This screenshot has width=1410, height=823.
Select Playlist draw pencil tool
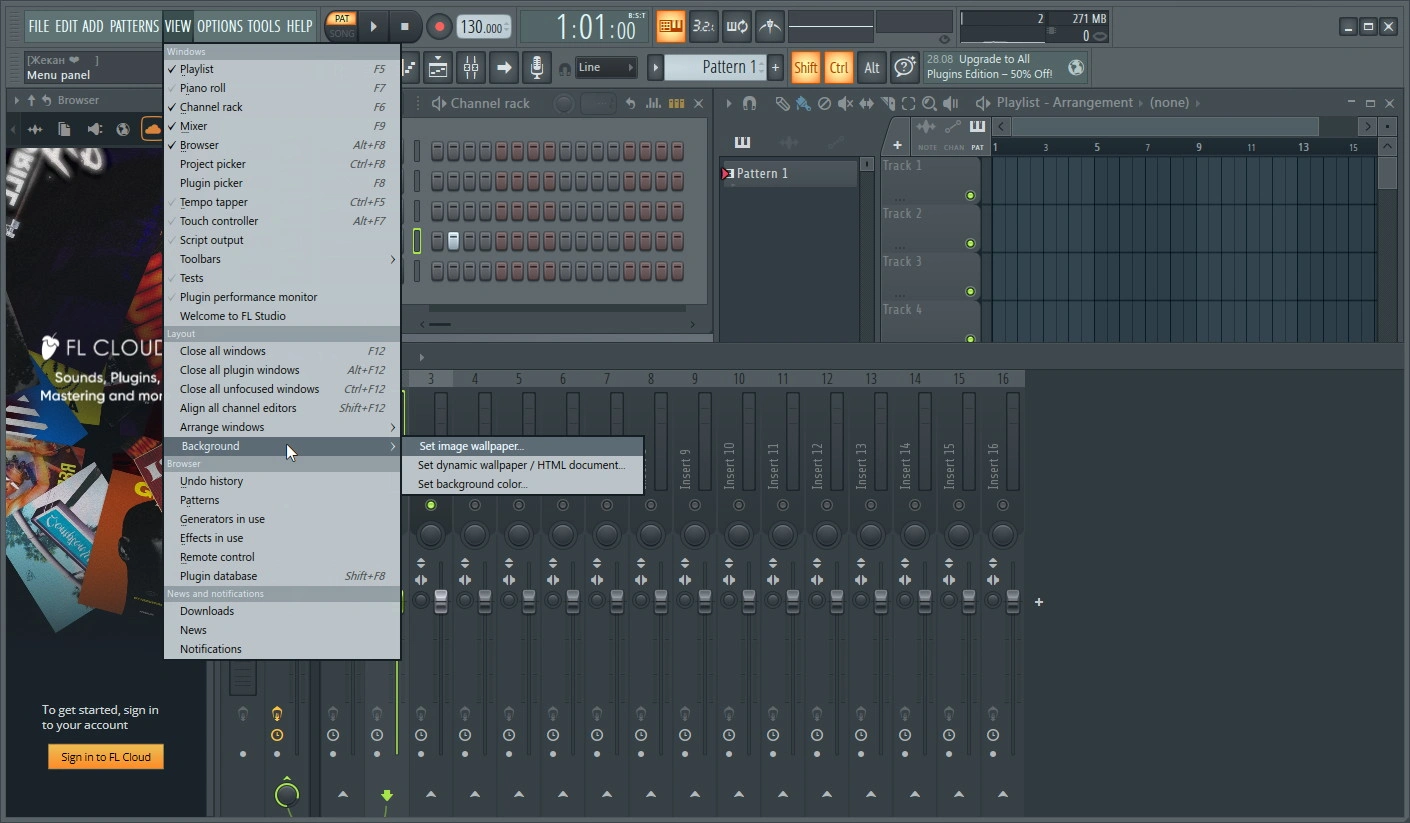[x=782, y=103]
